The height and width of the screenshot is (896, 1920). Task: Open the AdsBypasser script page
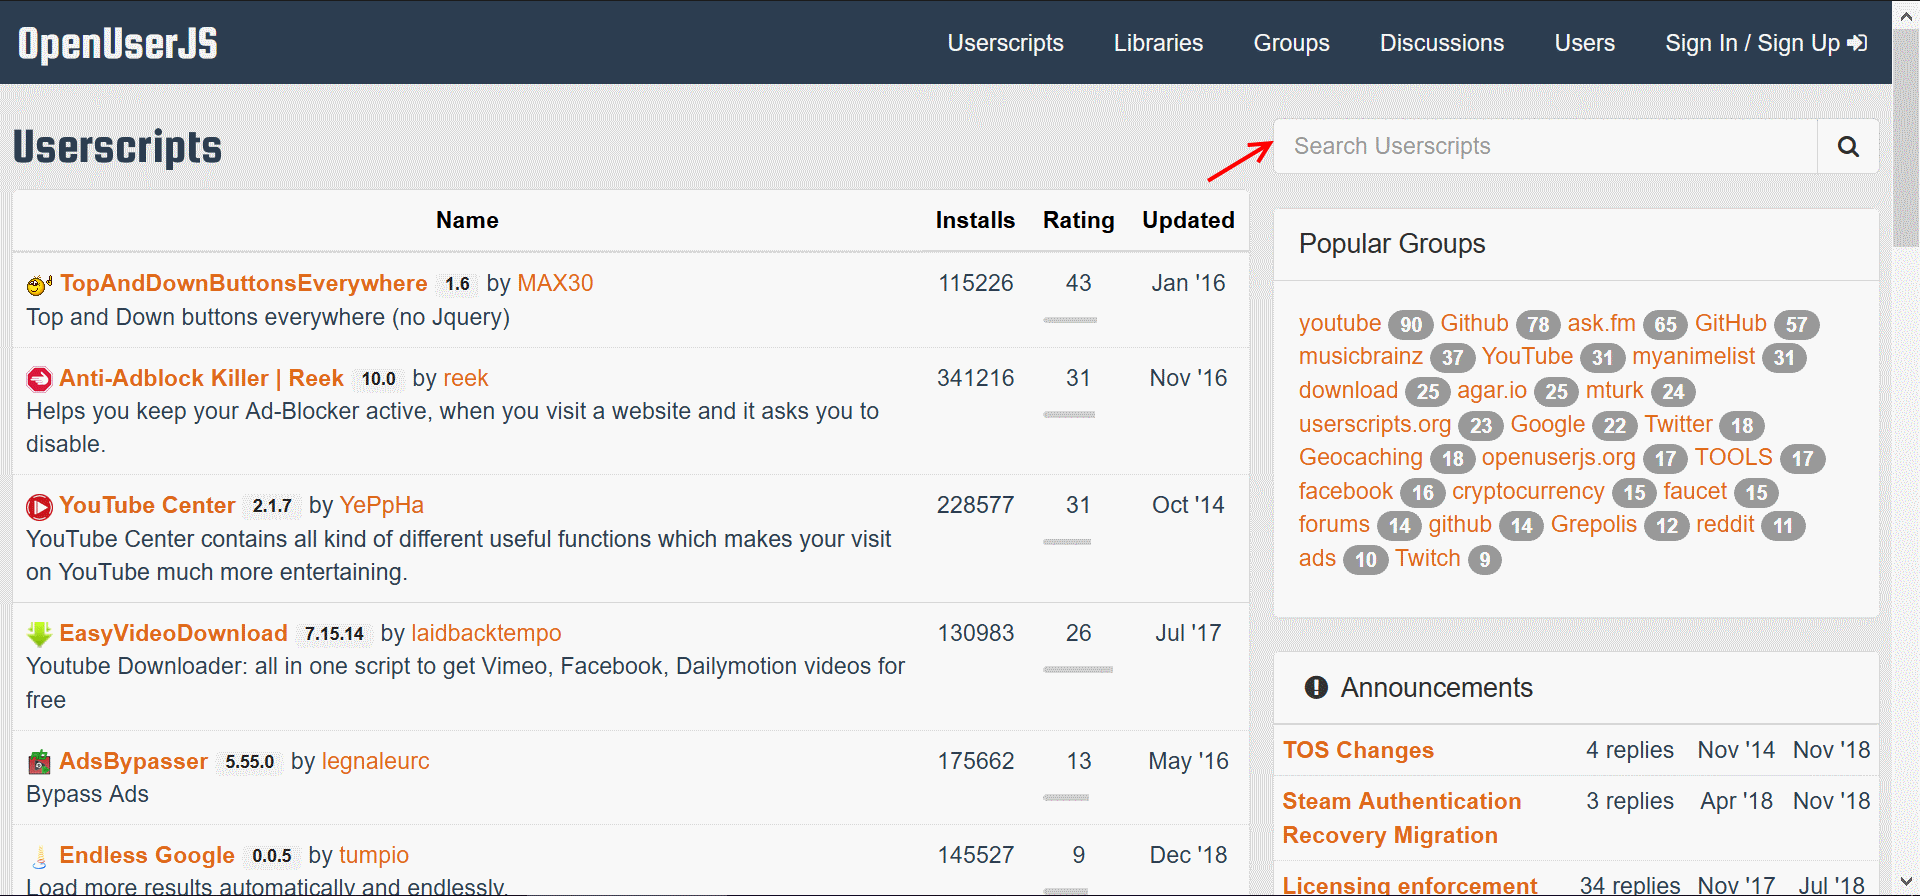pyautogui.click(x=133, y=761)
